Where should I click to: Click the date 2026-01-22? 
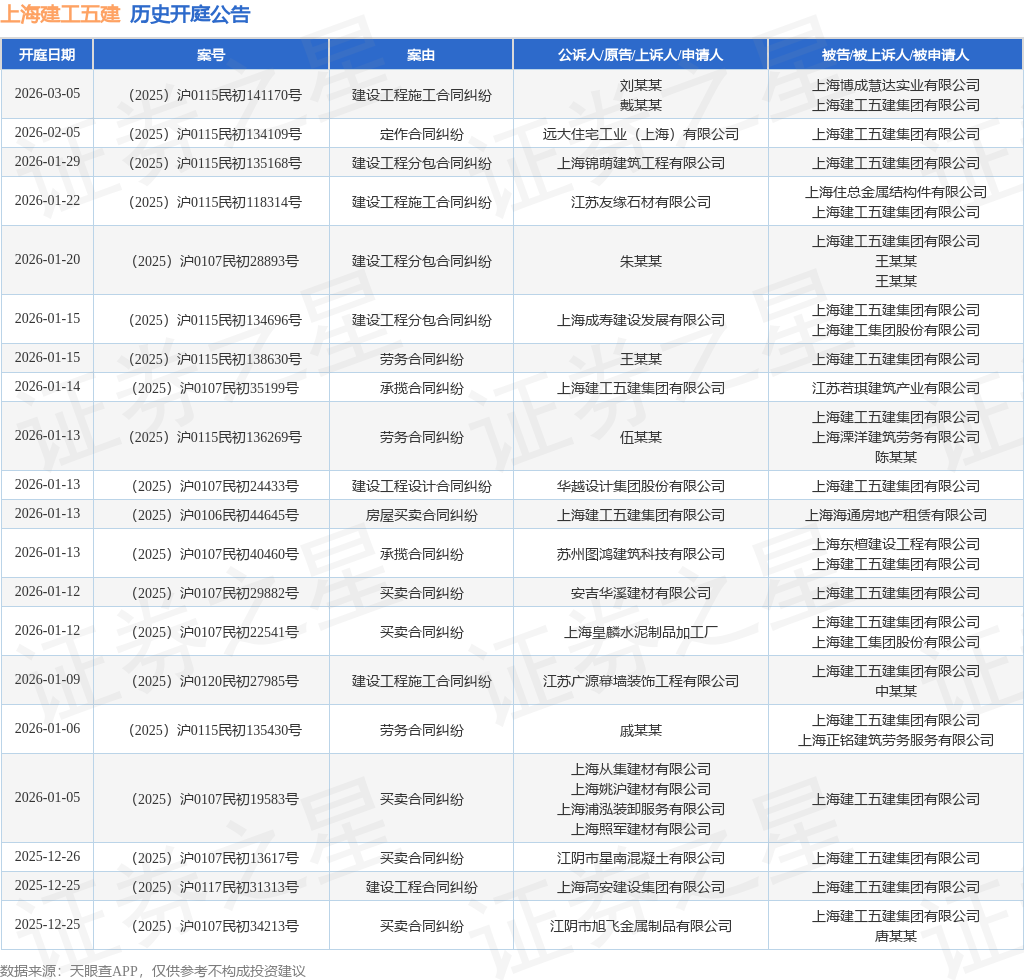(47, 200)
